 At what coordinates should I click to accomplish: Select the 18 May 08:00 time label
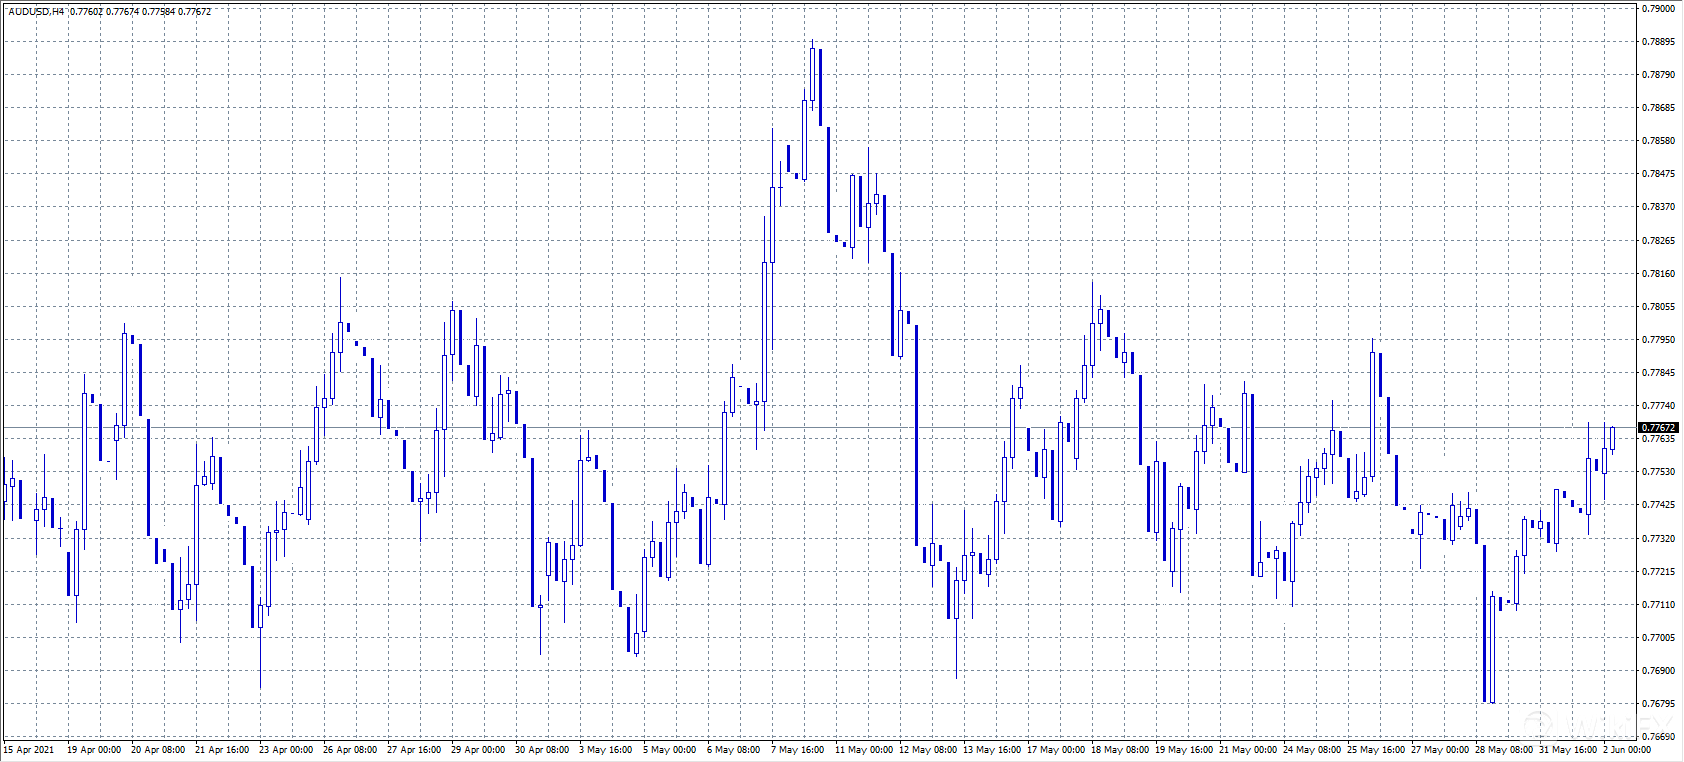[x=1119, y=750]
